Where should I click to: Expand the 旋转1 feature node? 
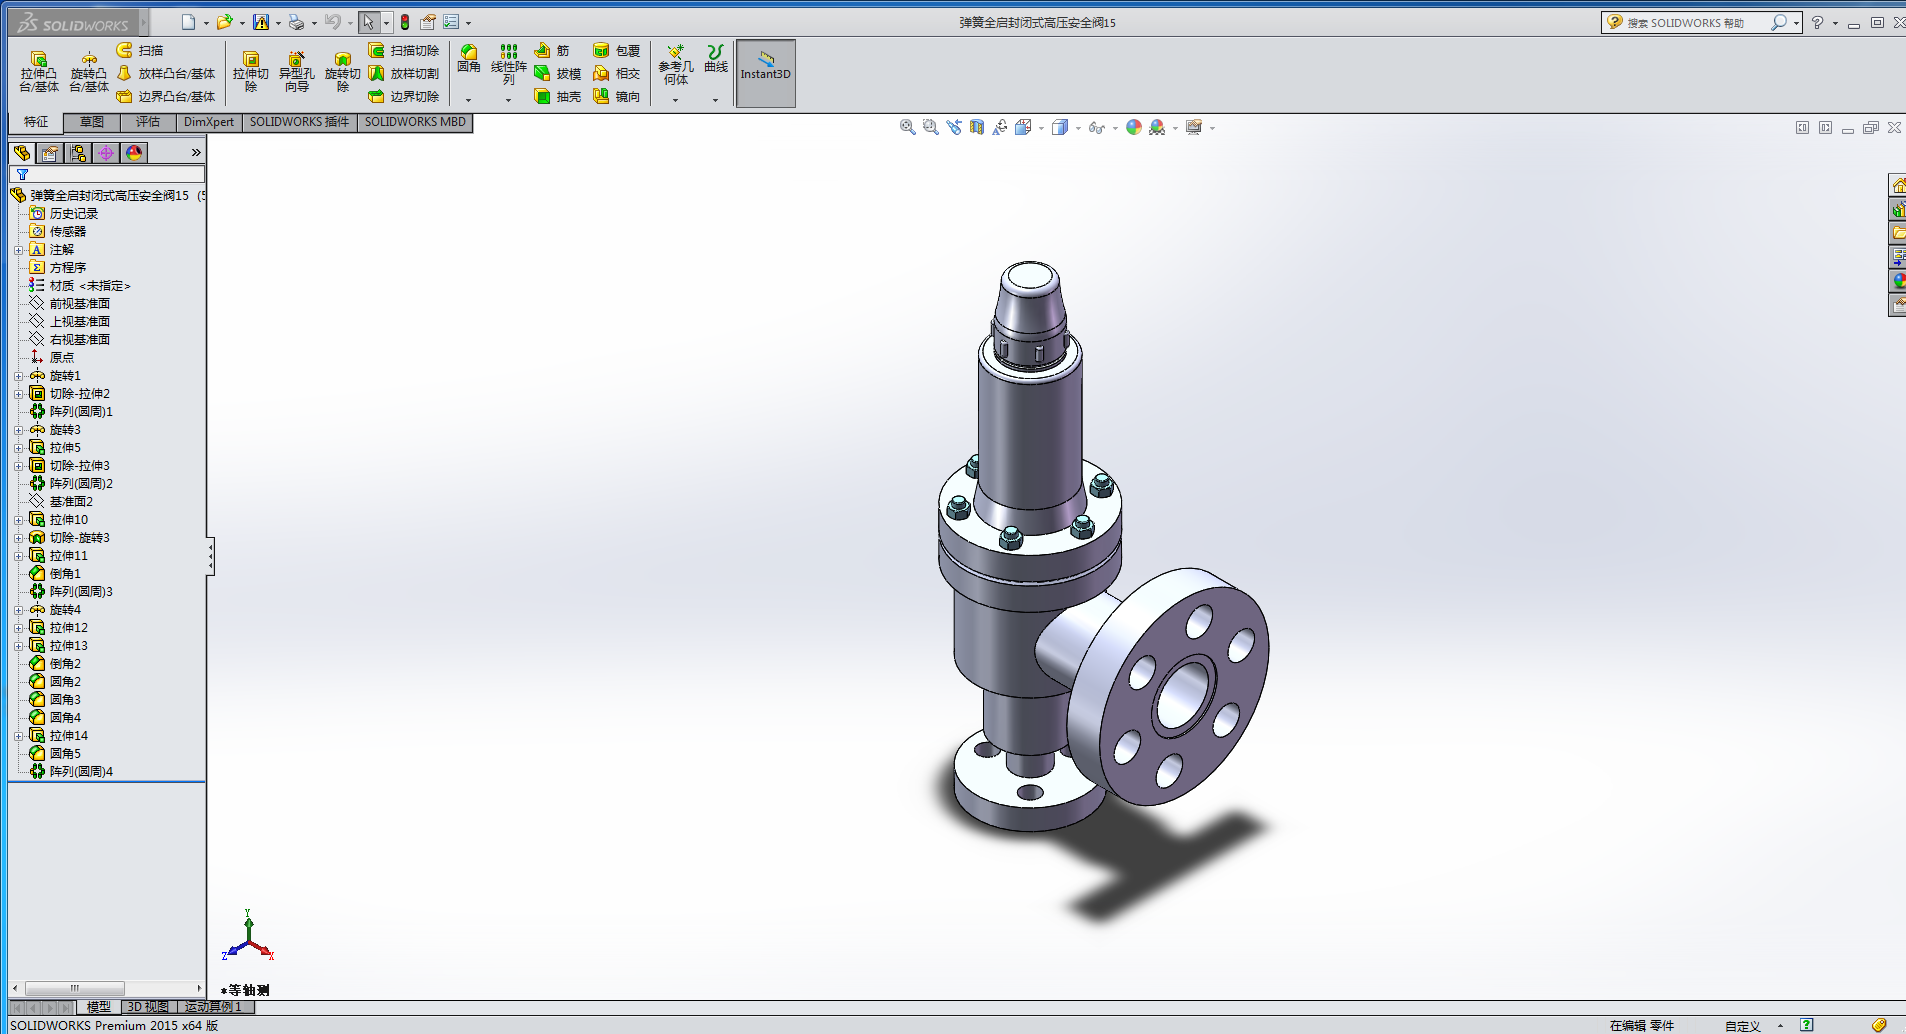18,376
